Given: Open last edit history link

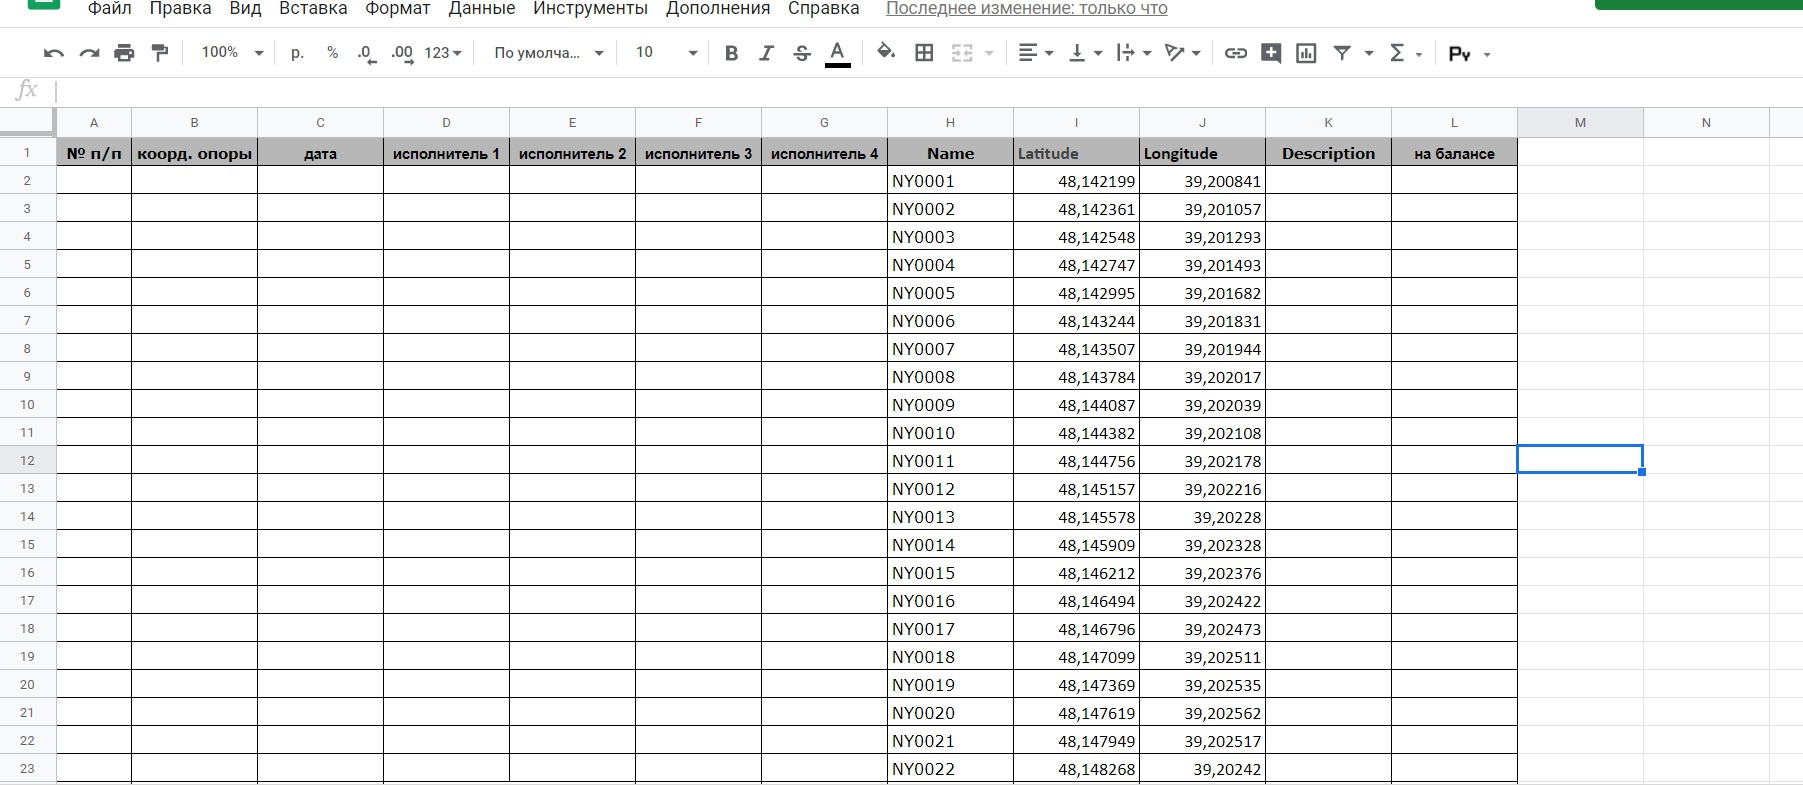Looking at the screenshot, I should [x=1026, y=9].
